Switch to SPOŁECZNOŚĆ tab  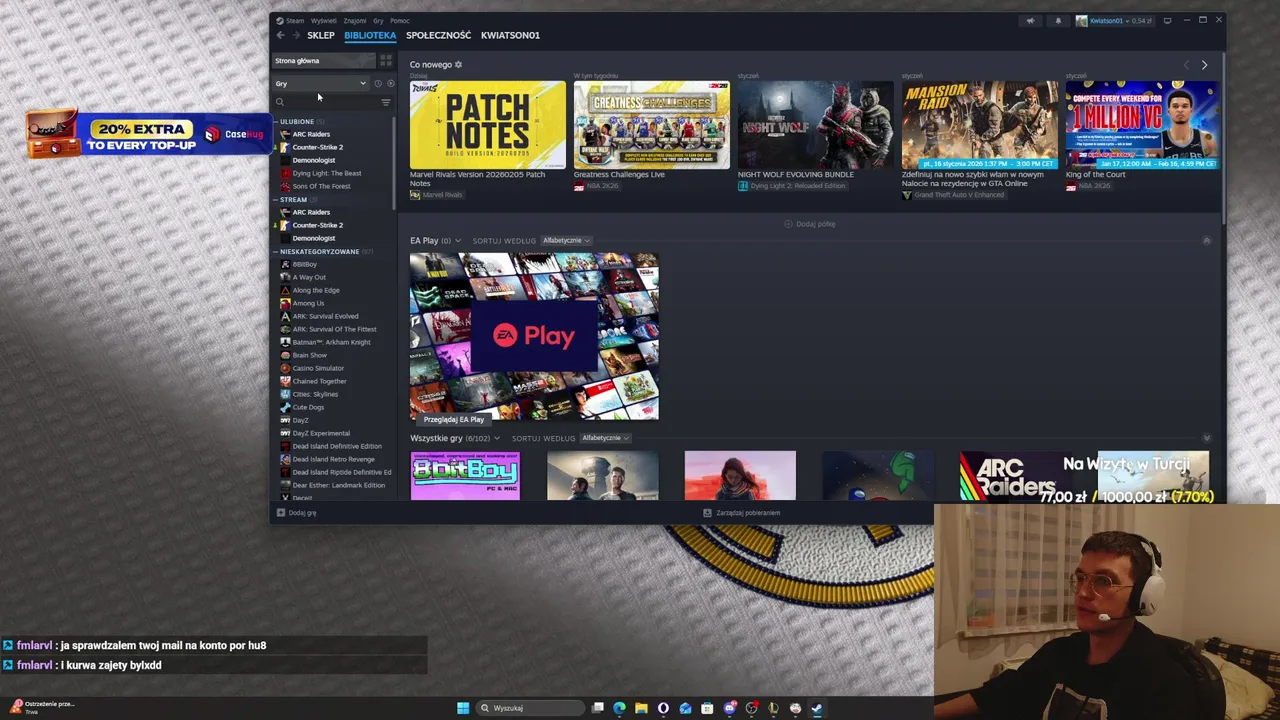(438, 35)
